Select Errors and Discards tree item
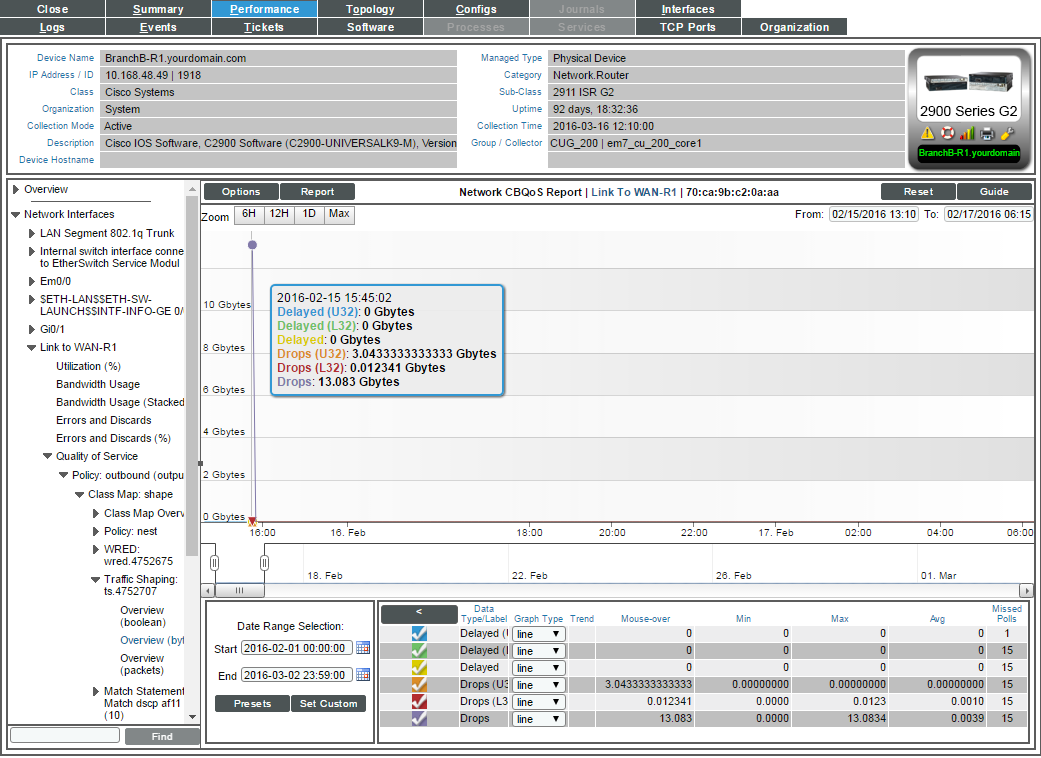 click(x=104, y=421)
